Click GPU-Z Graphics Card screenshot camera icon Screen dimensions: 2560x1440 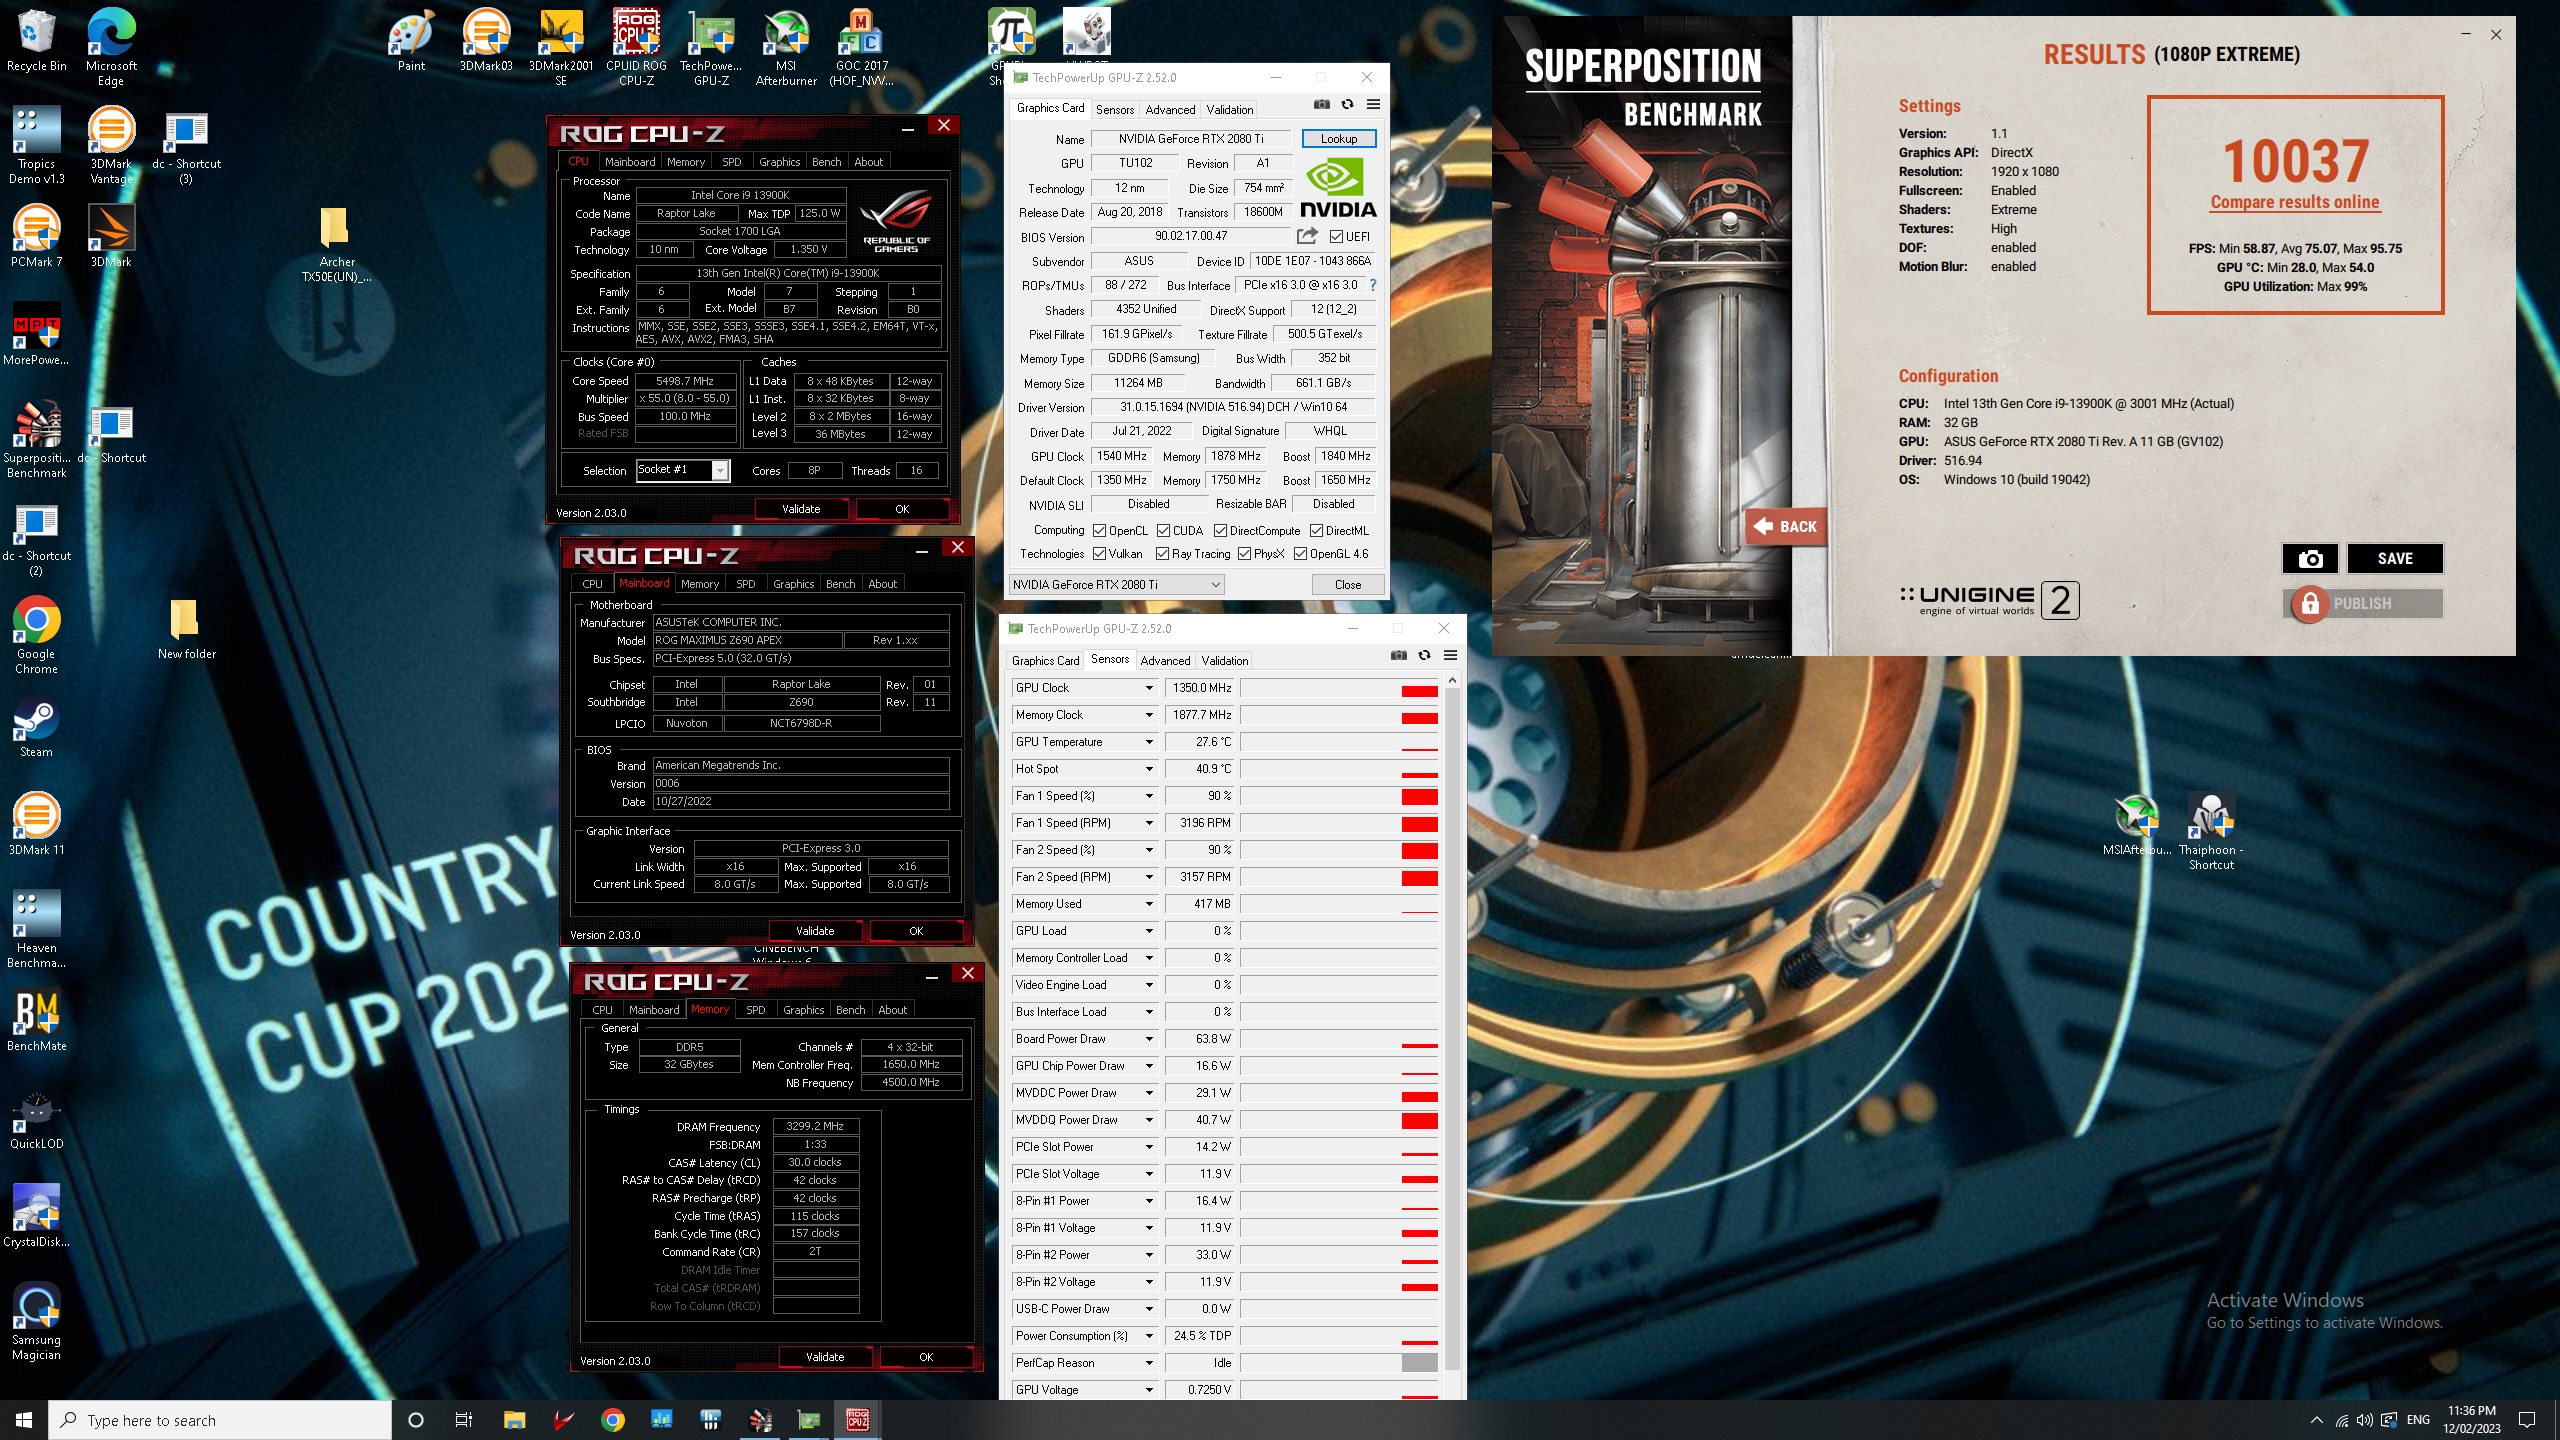point(1322,105)
